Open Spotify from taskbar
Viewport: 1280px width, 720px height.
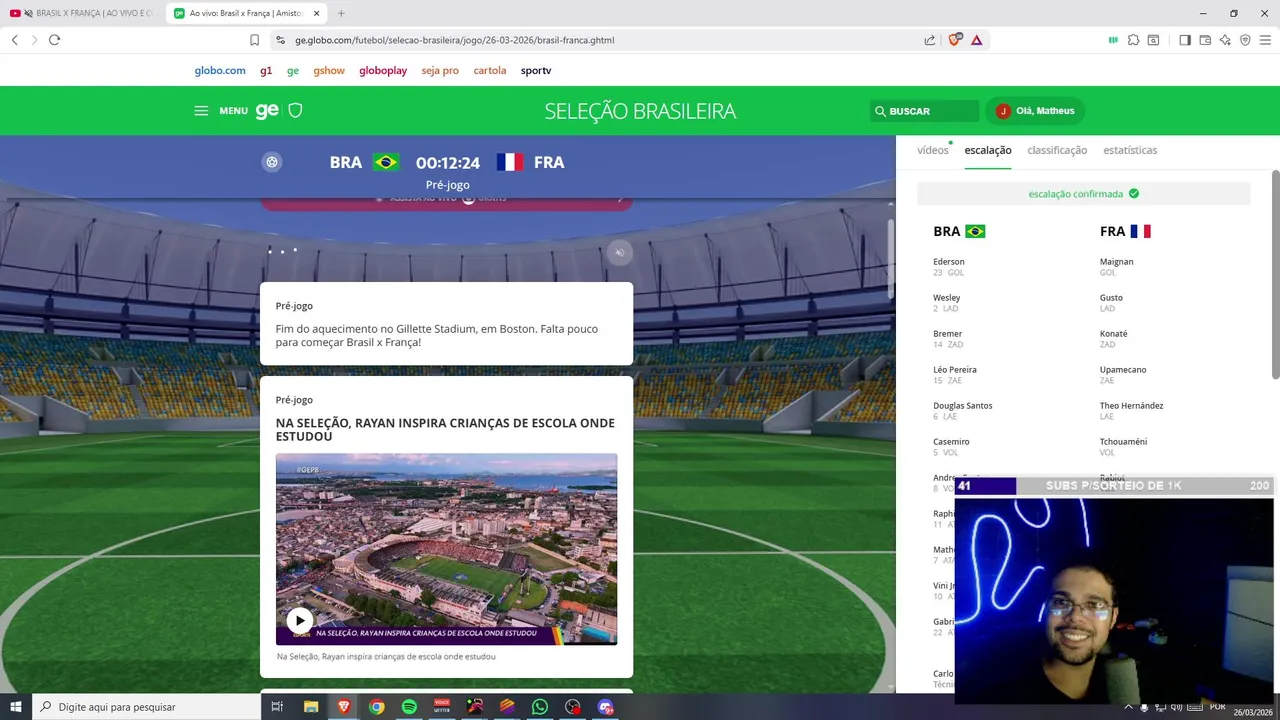(409, 707)
